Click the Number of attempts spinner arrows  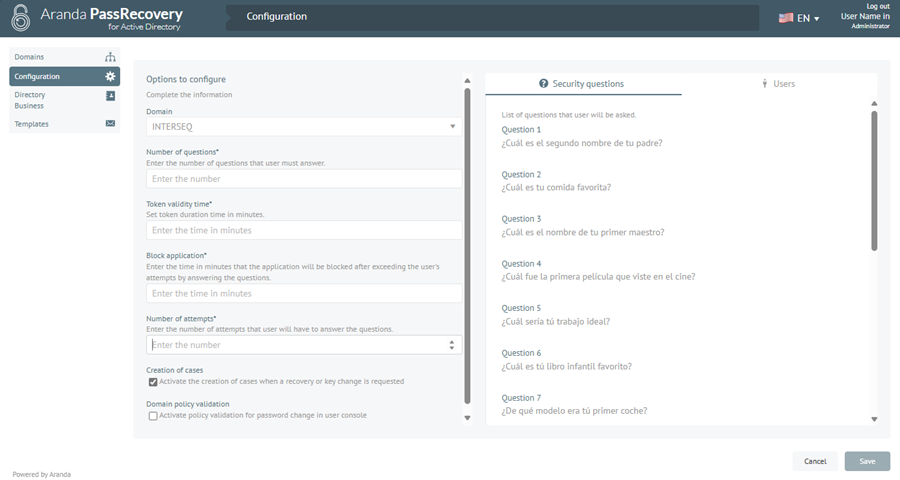point(452,344)
